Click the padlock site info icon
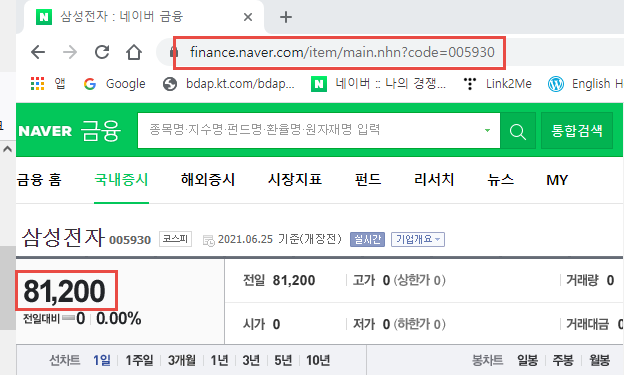This screenshot has width=624, height=375. coord(174,52)
